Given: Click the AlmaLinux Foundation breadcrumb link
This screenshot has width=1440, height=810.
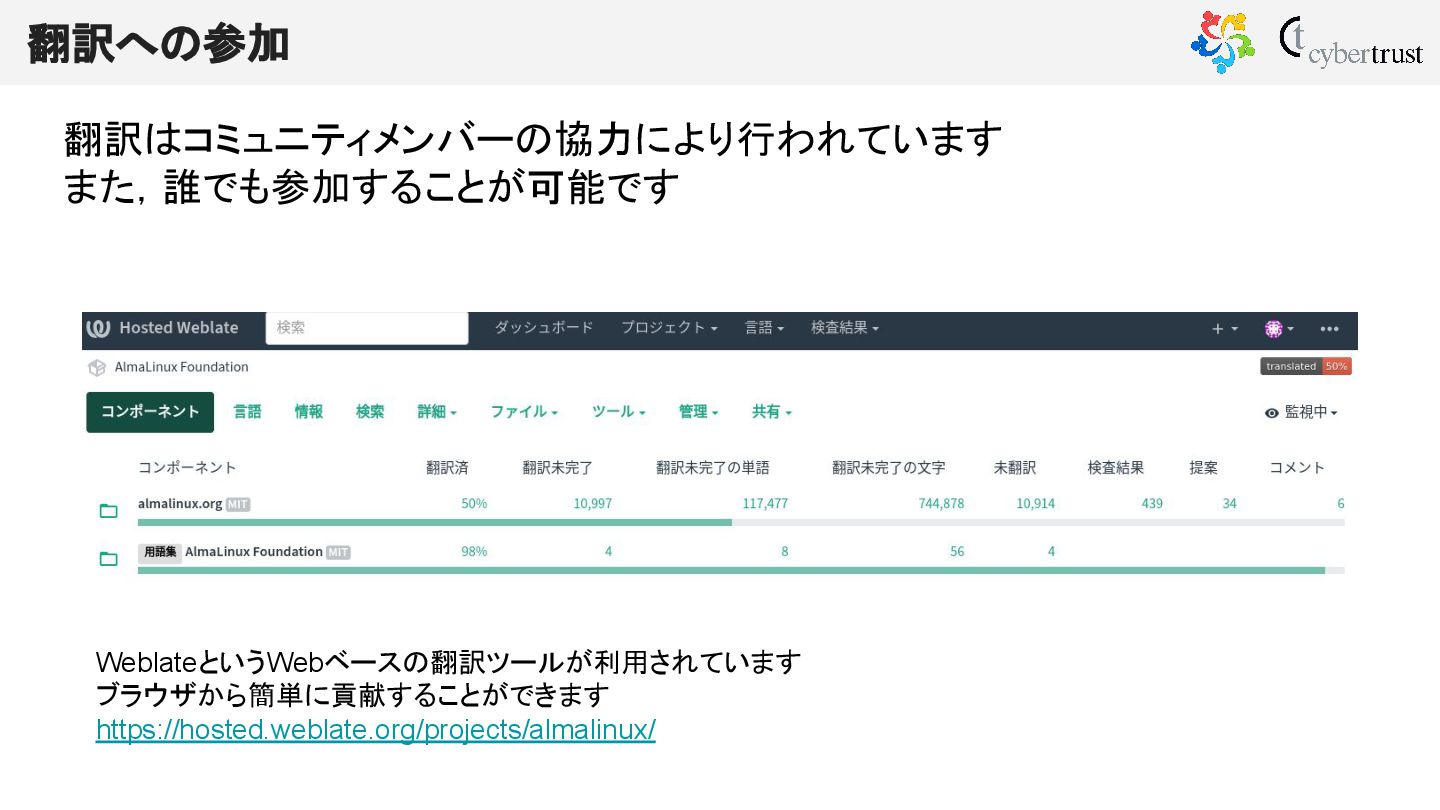Looking at the screenshot, I should pyautogui.click(x=182, y=367).
